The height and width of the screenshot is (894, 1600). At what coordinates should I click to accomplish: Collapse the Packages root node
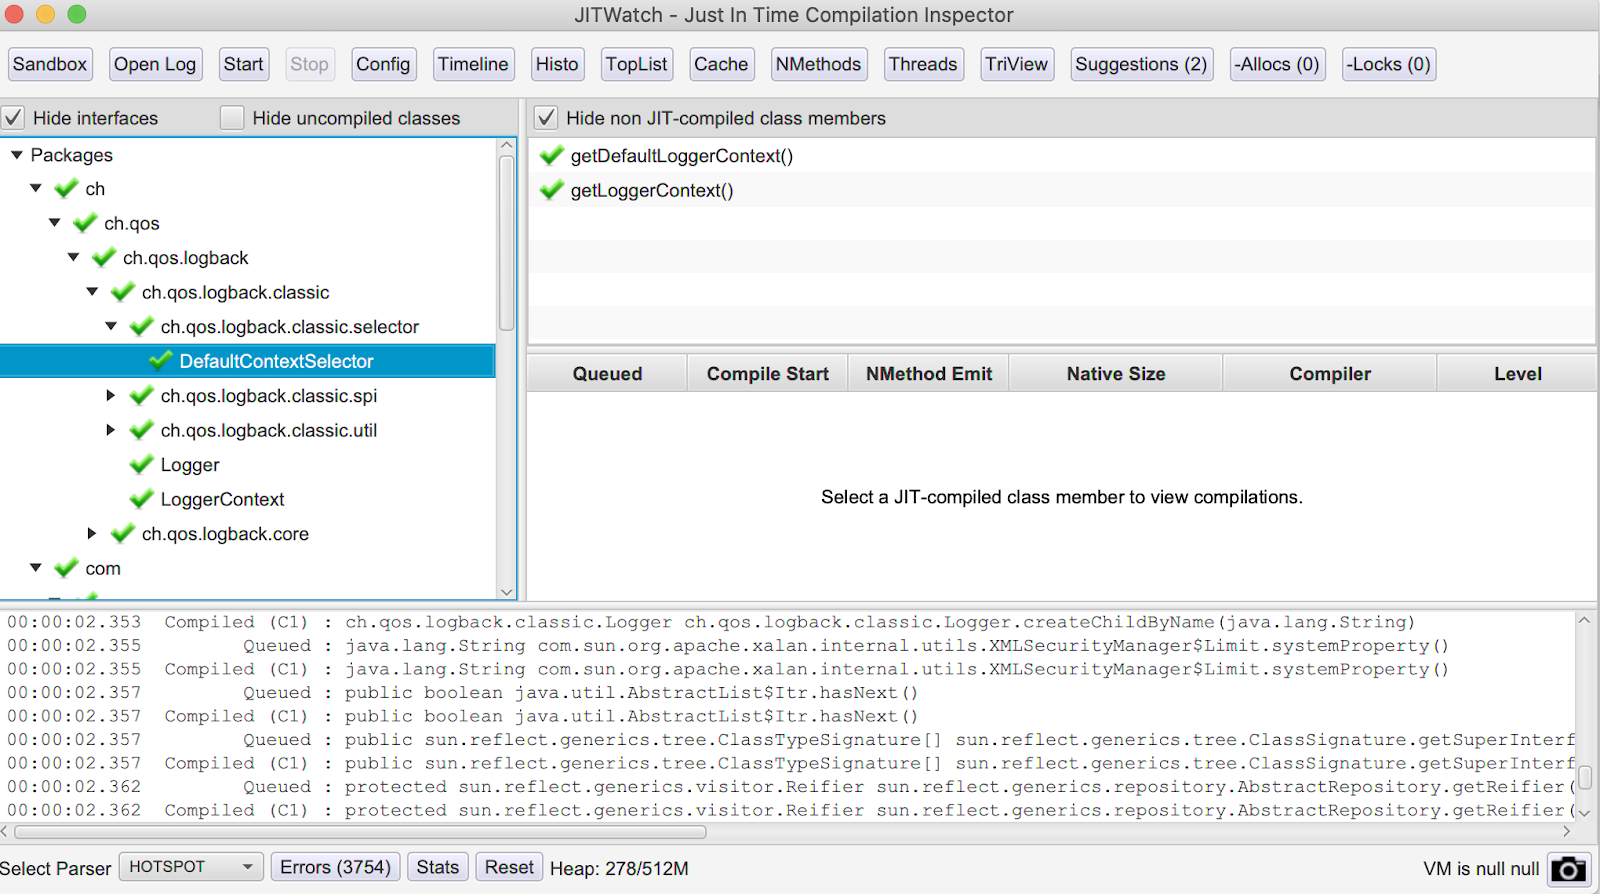pyautogui.click(x=16, y=154)
